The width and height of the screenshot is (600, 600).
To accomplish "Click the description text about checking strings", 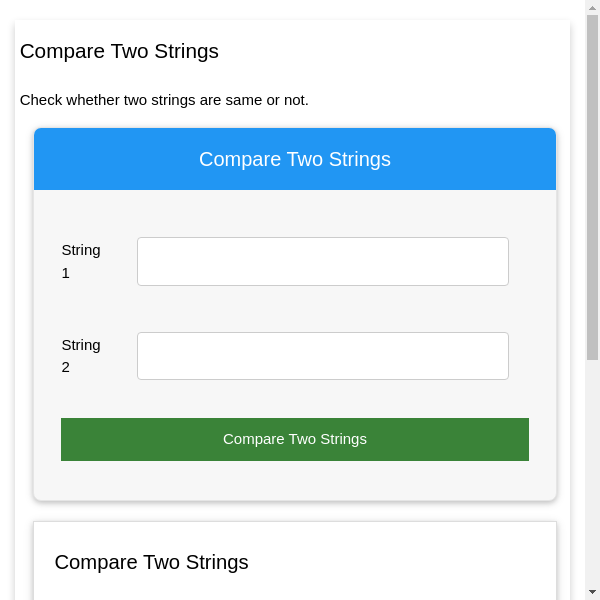I will [x=164, y=100].
